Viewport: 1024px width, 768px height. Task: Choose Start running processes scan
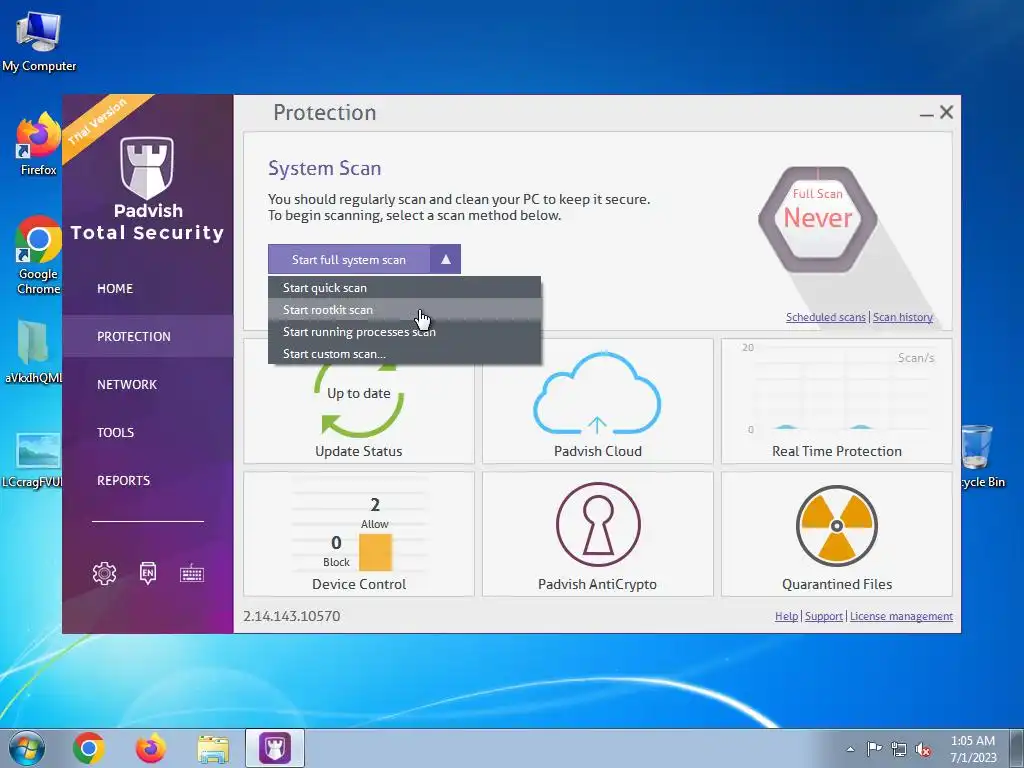tap(404, 332)
